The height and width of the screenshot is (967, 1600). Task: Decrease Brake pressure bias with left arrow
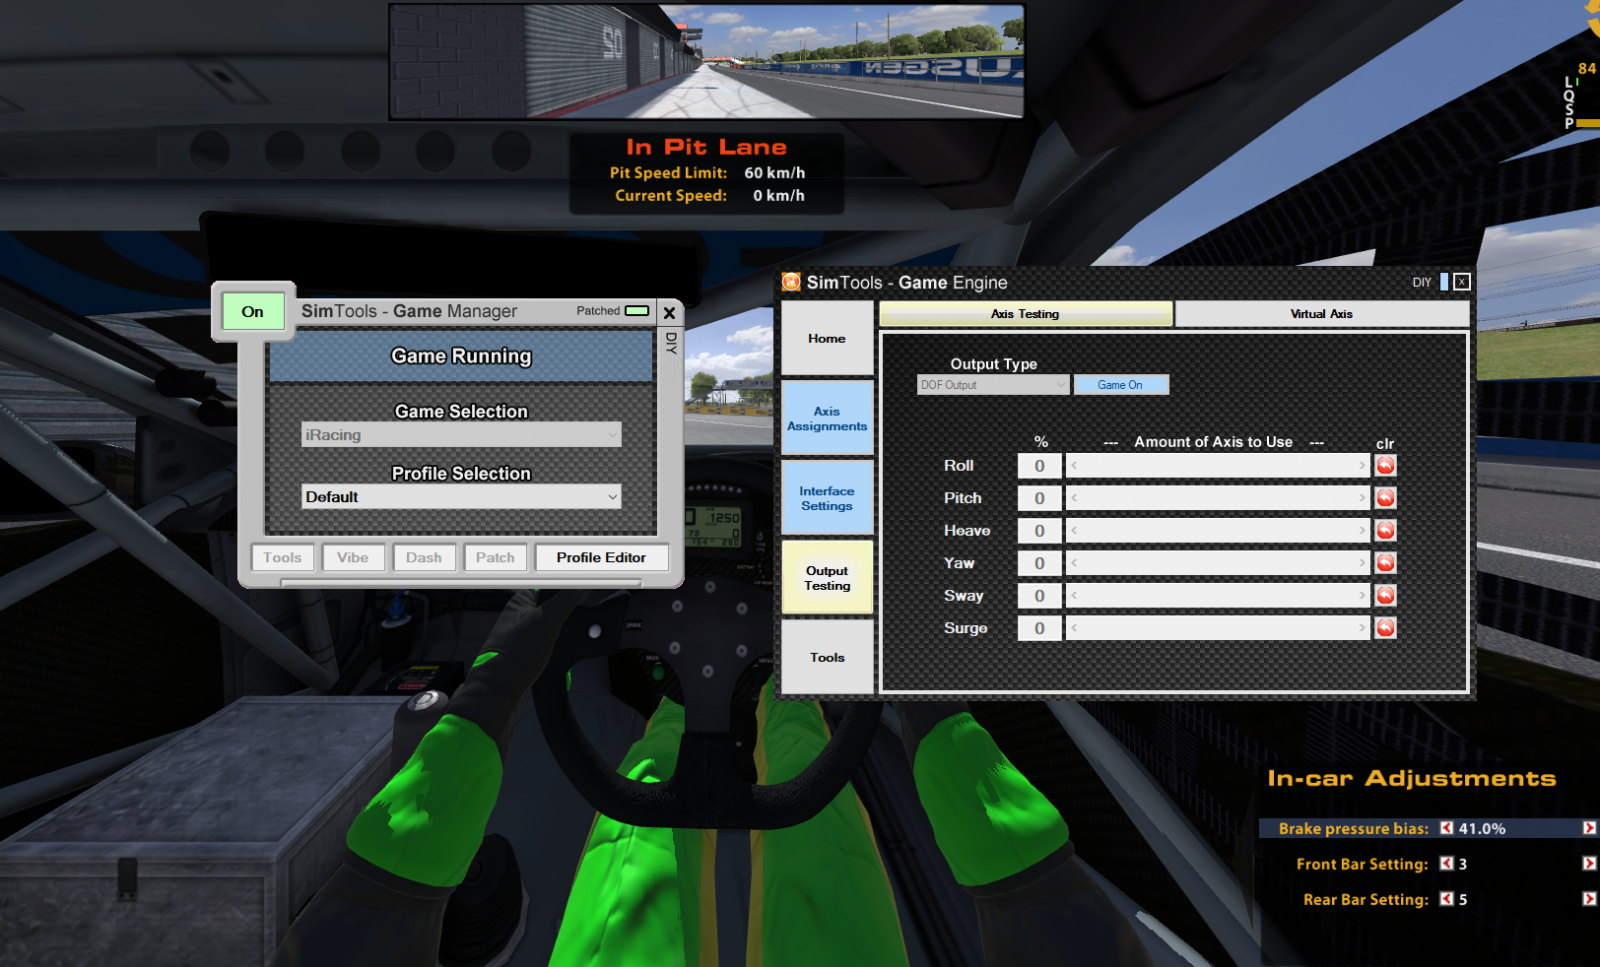pyautogui.click(x=1446, y=828)
